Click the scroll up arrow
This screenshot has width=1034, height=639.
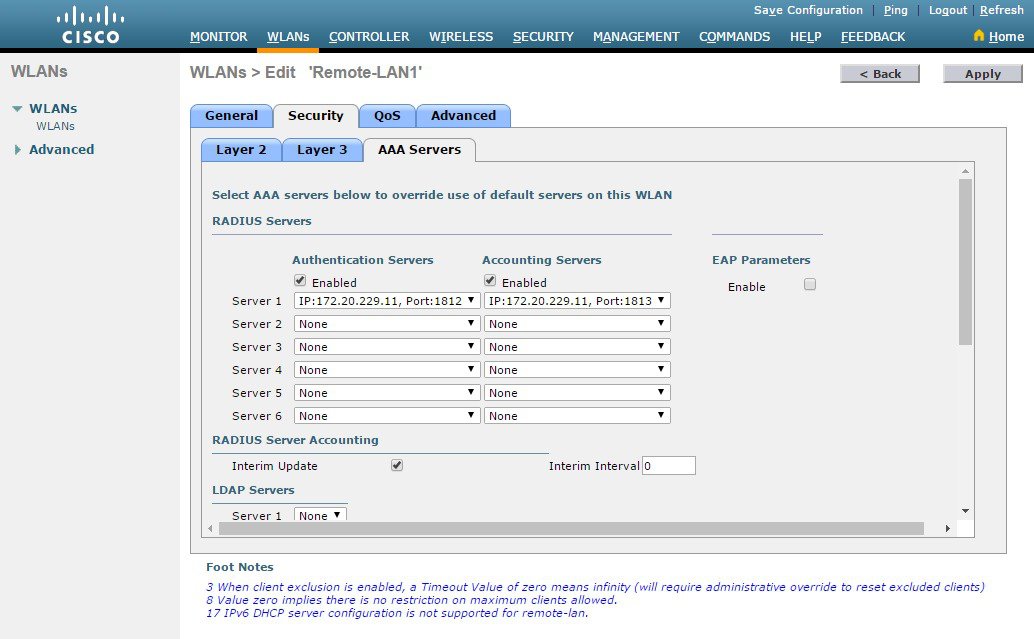(x=965, y=171)
